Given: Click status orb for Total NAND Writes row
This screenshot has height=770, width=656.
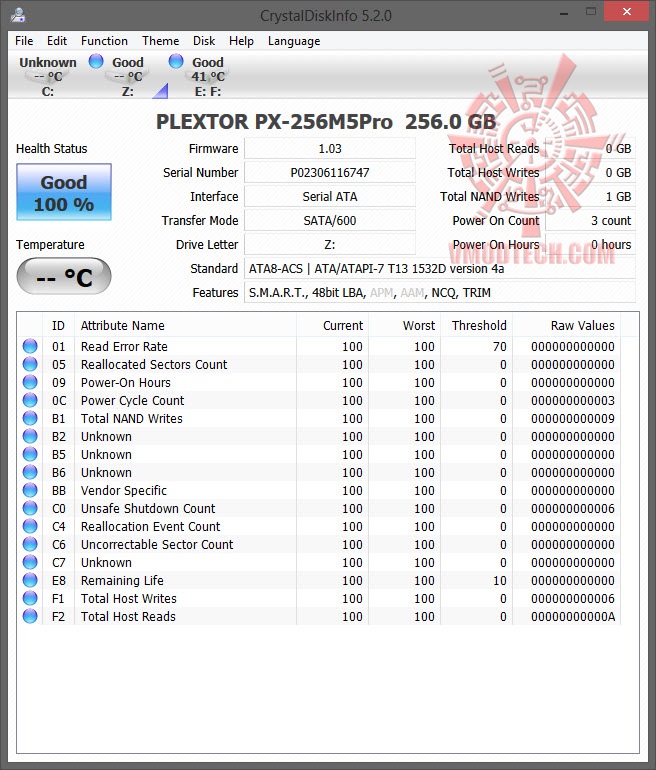Looking at the screenshot, I should coord(30,418).
